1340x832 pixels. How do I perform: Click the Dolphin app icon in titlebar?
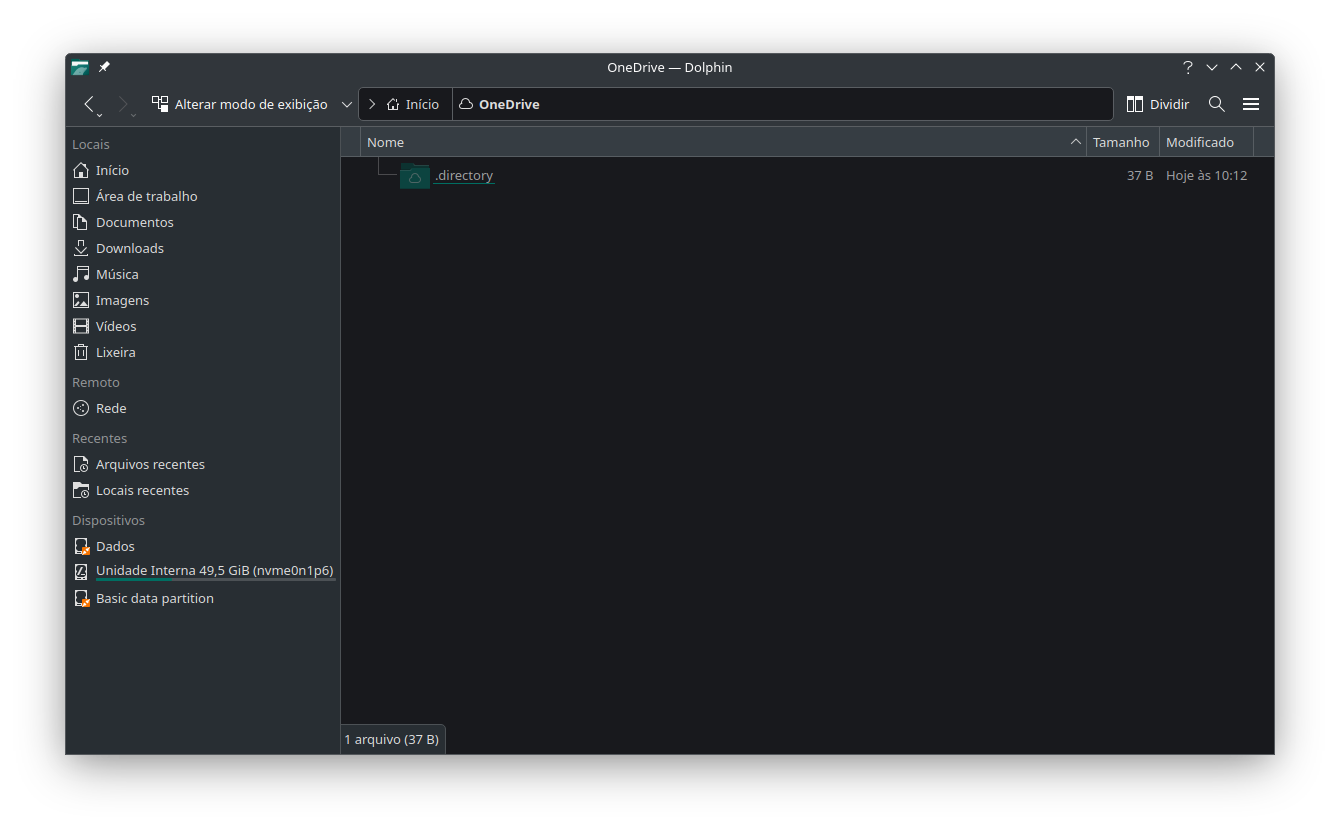point(80,67)
